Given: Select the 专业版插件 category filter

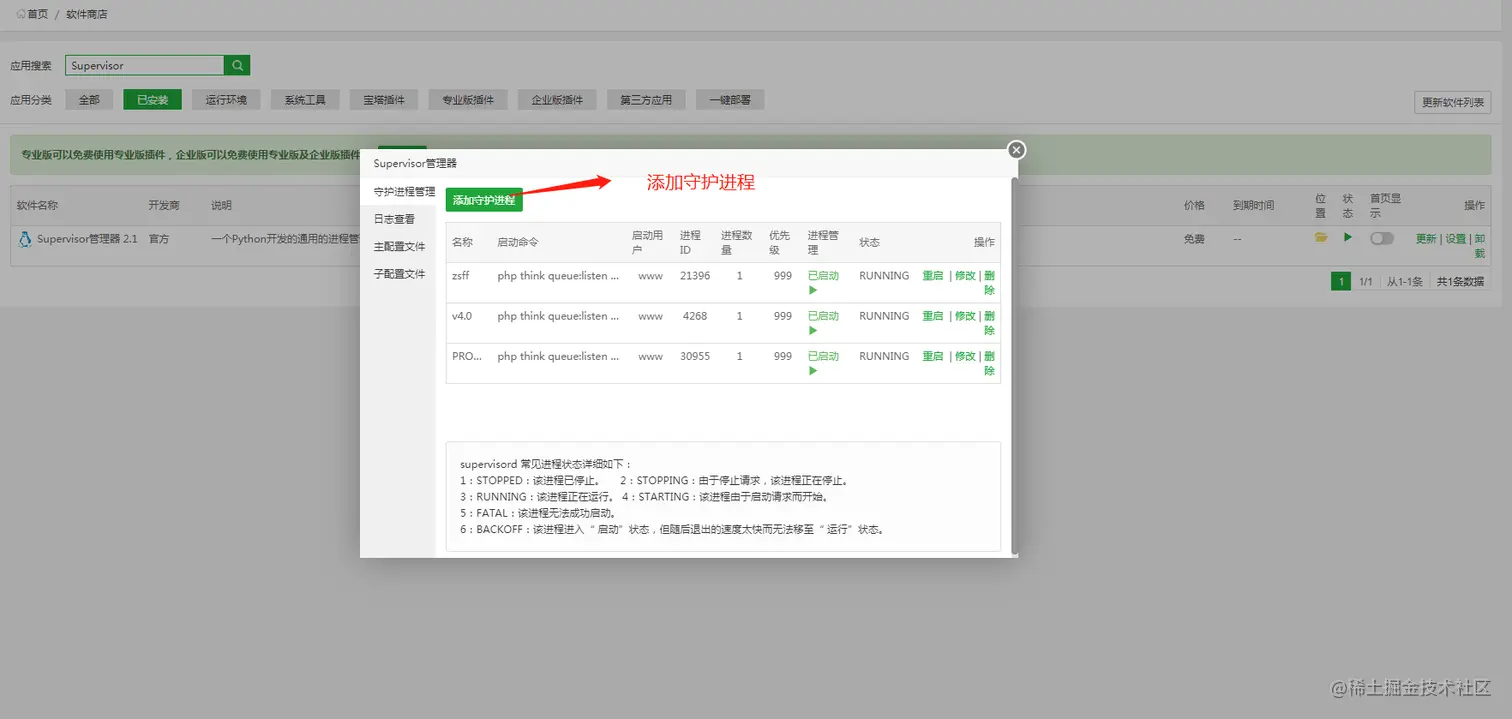Looking at the screenshot, I should click(468, 100).
